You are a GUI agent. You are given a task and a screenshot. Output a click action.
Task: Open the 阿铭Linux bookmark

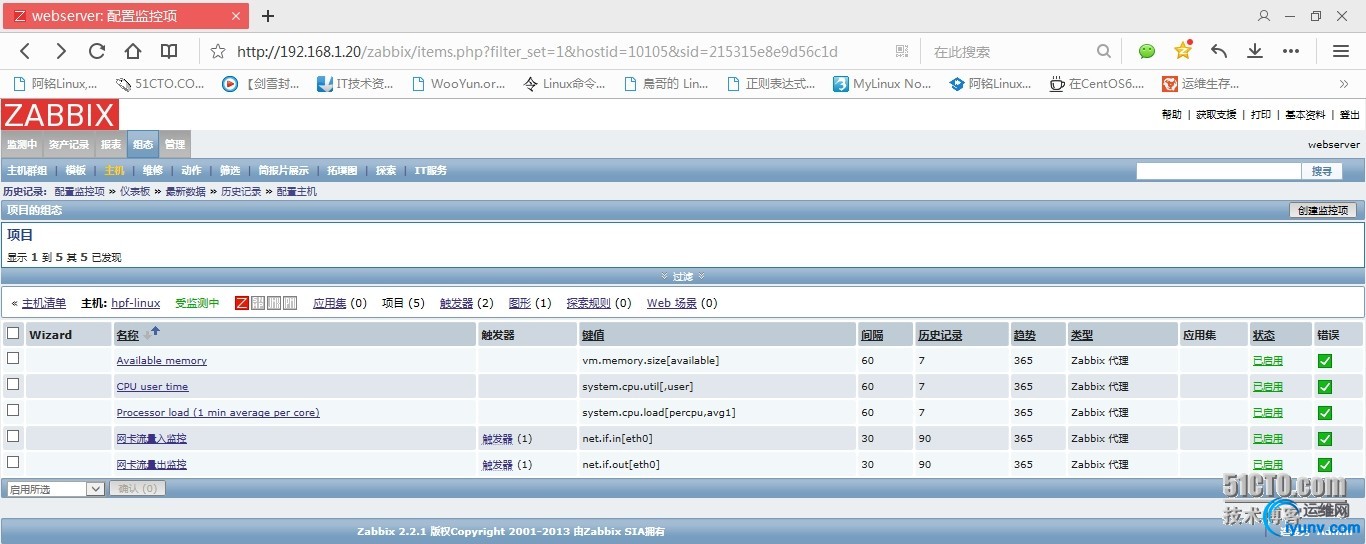coord(56,84)
